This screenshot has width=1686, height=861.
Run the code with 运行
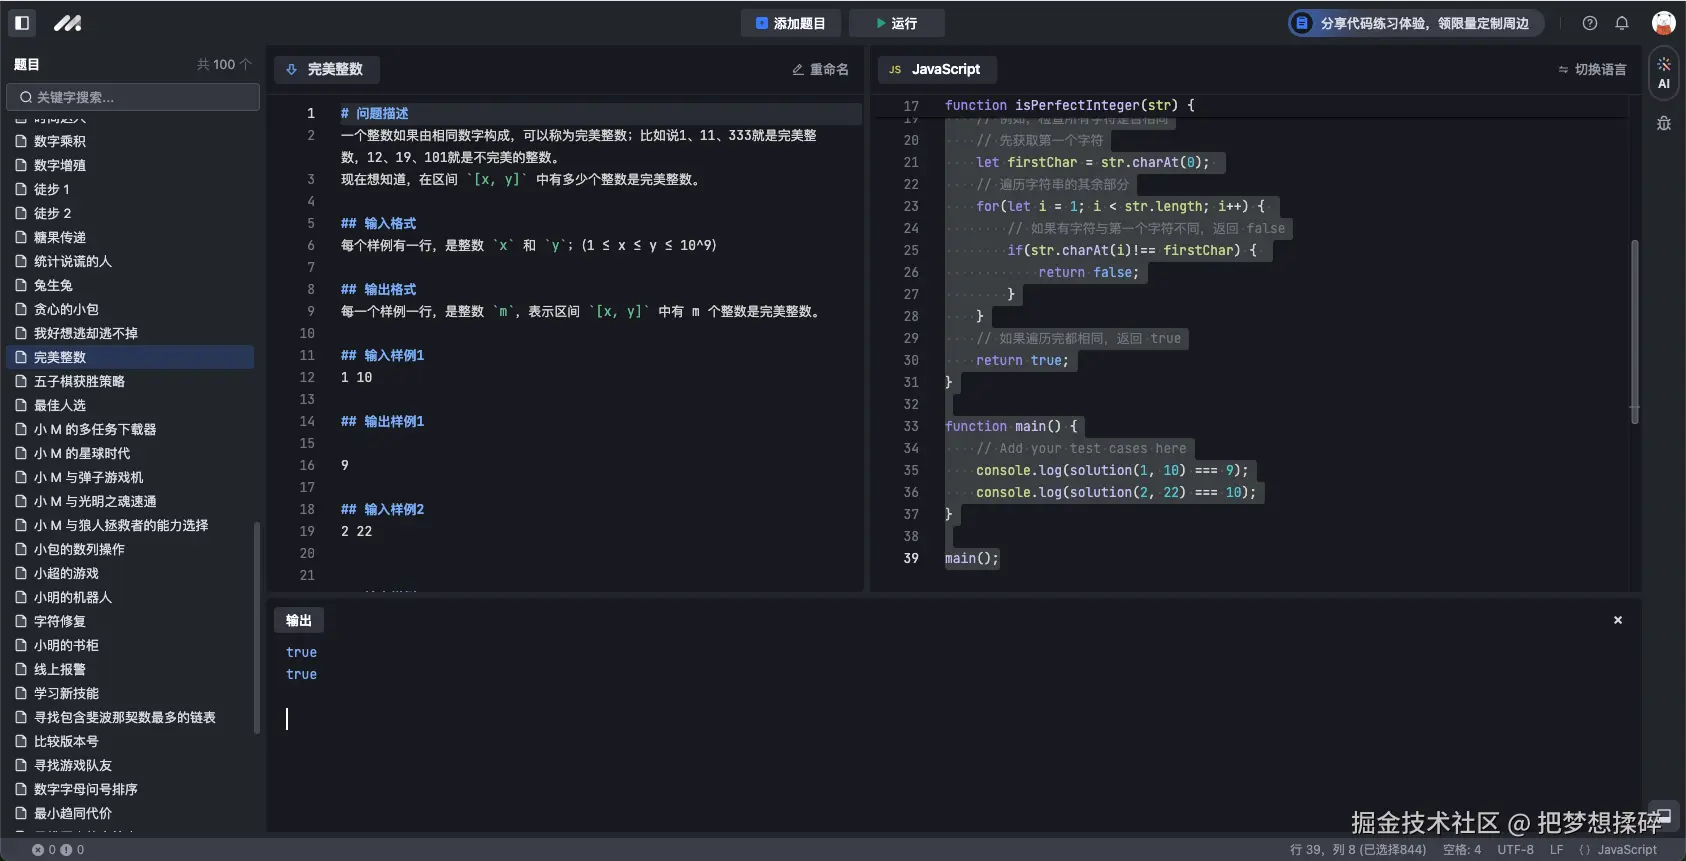896,23
